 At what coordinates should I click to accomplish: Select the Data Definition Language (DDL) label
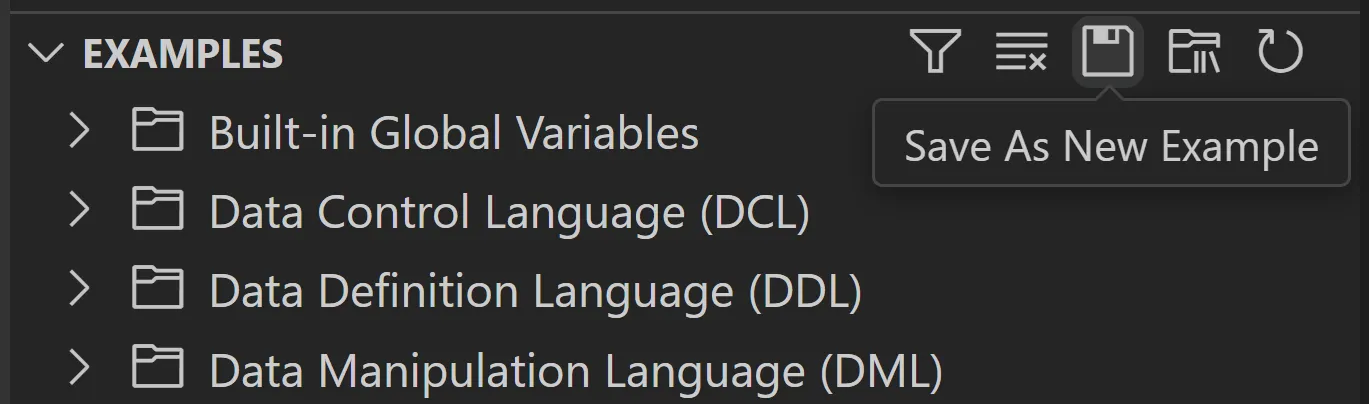(535, 292)
